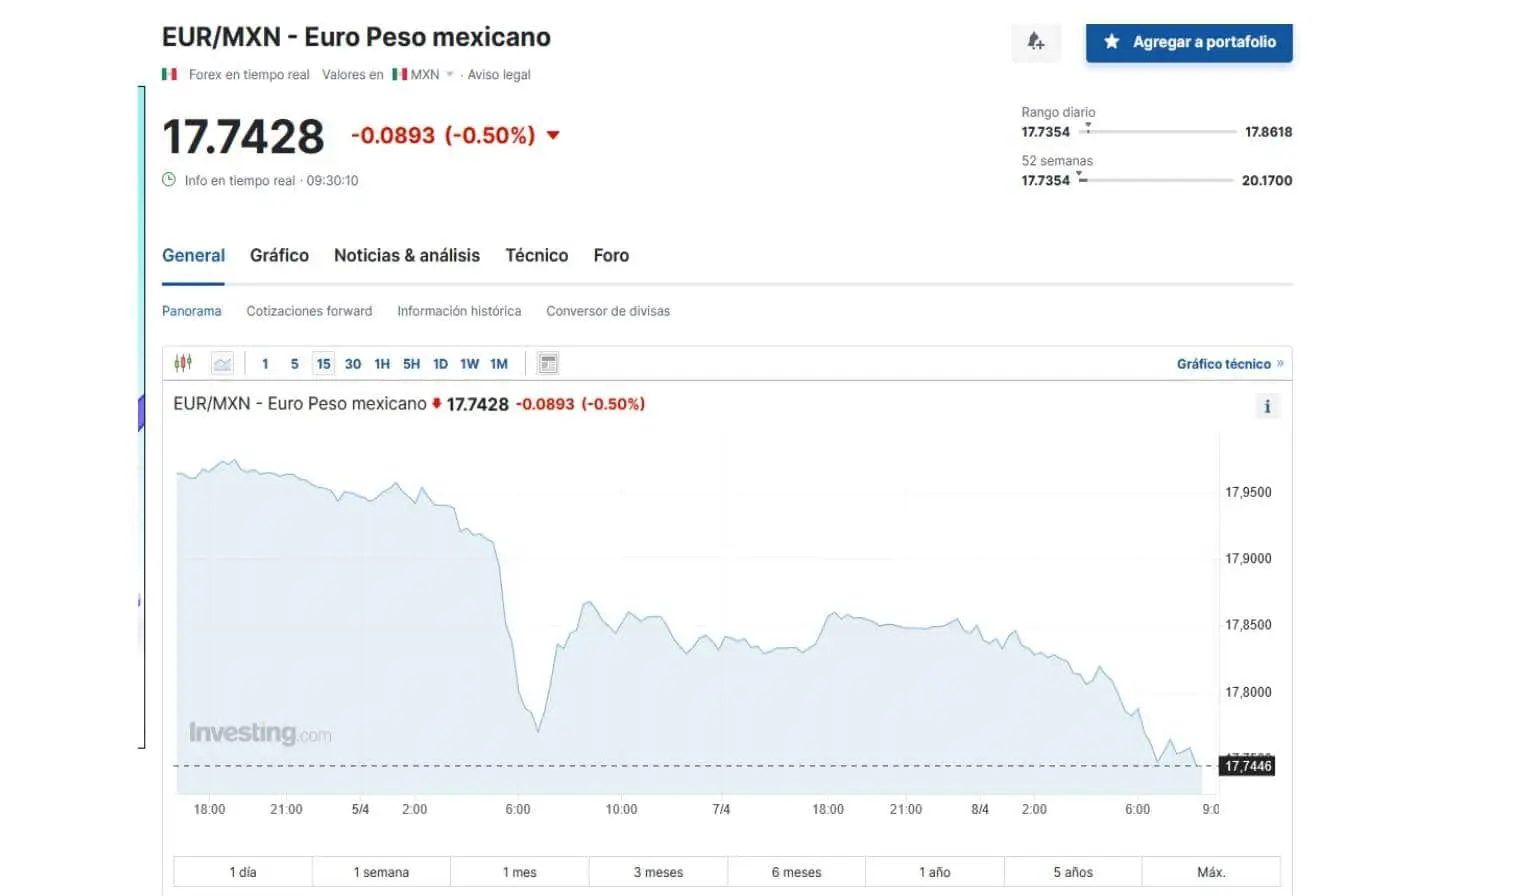Click the 10:00 label on time axis
The width and height of the screenshot is (1537, 896).
coord(621,809)
